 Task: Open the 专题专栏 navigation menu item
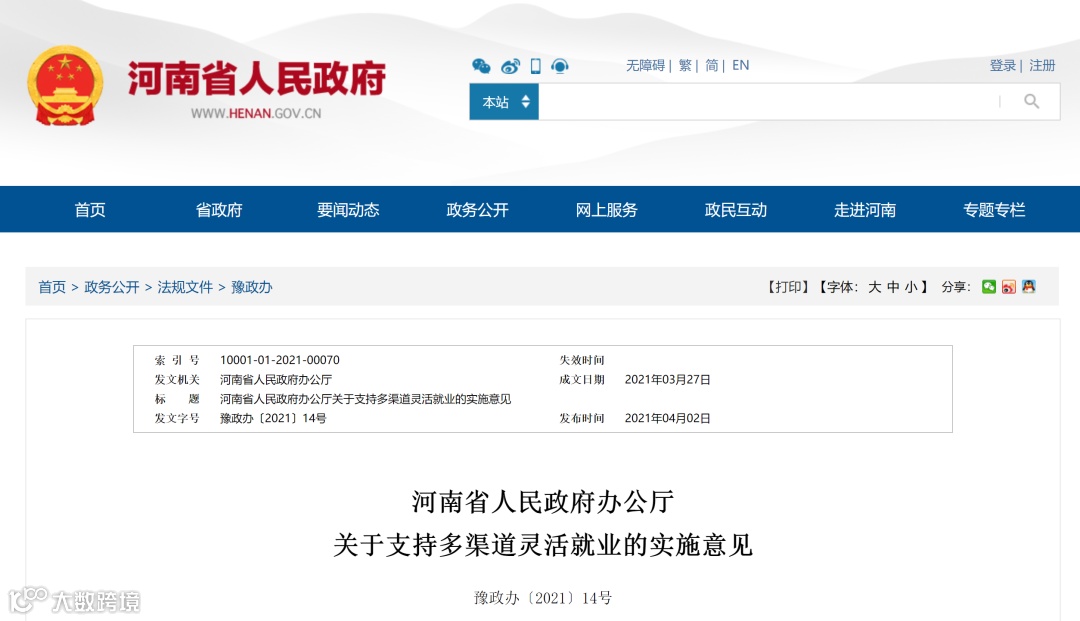click(994, 209)
